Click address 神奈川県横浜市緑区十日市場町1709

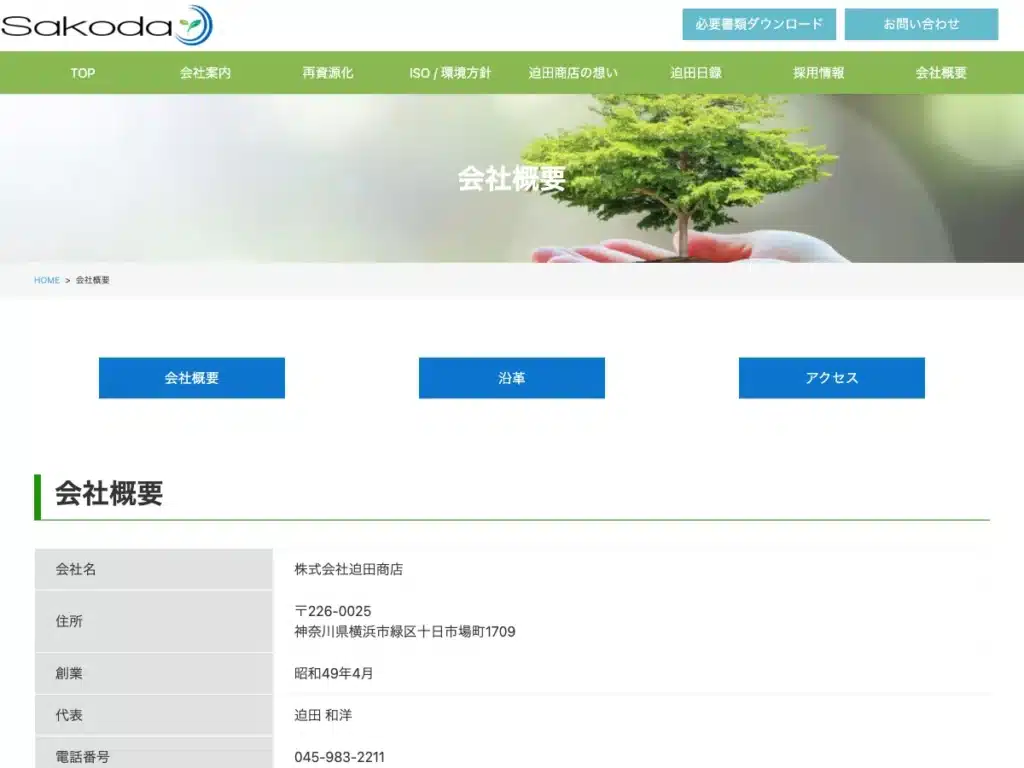coord(405,632)
